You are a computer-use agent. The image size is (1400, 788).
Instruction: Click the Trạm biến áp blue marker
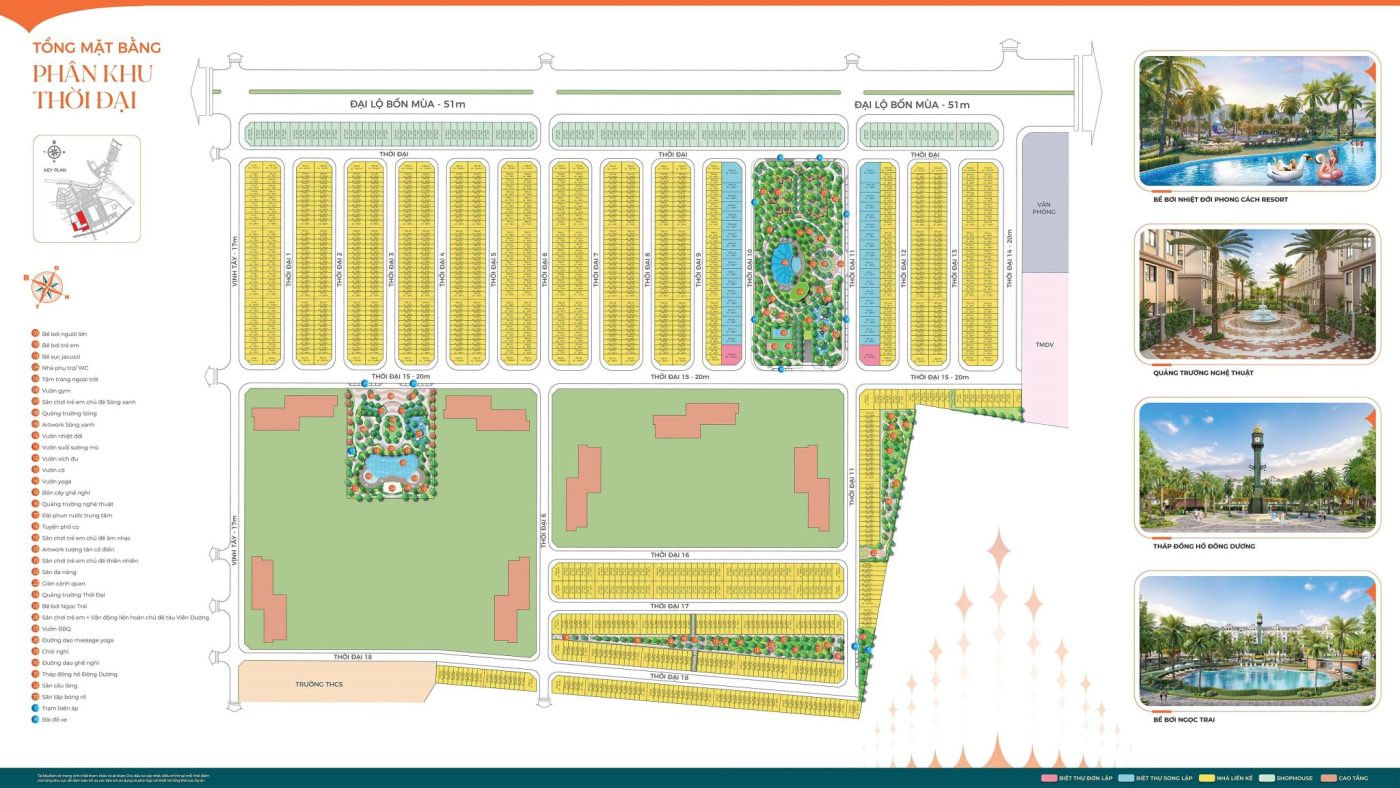click(35, 708)
